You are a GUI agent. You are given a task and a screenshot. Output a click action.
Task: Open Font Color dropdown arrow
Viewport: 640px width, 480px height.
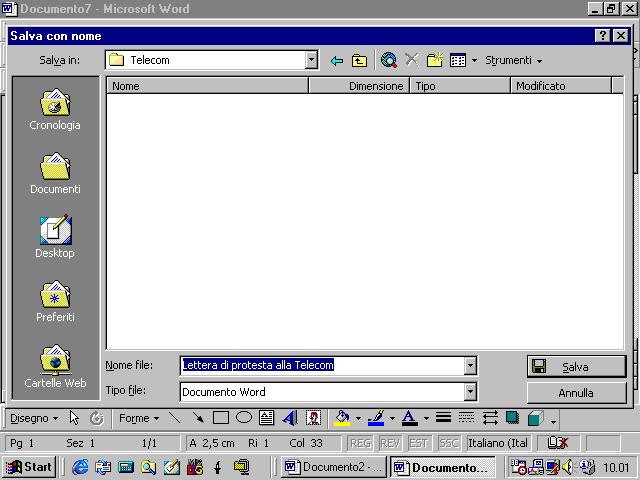click(426, 418)
